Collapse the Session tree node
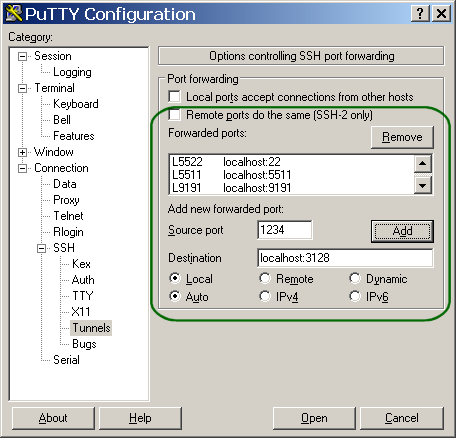The width and height of the screenshot is (456, 438). tap(22, 56)
